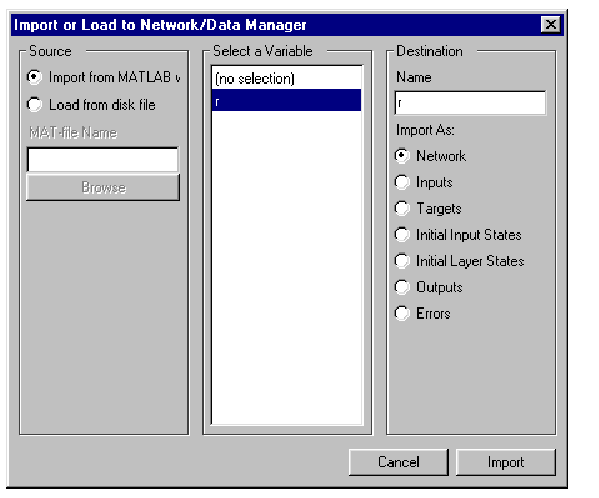
Task: Click empty area of variable list
Action: 286,267
